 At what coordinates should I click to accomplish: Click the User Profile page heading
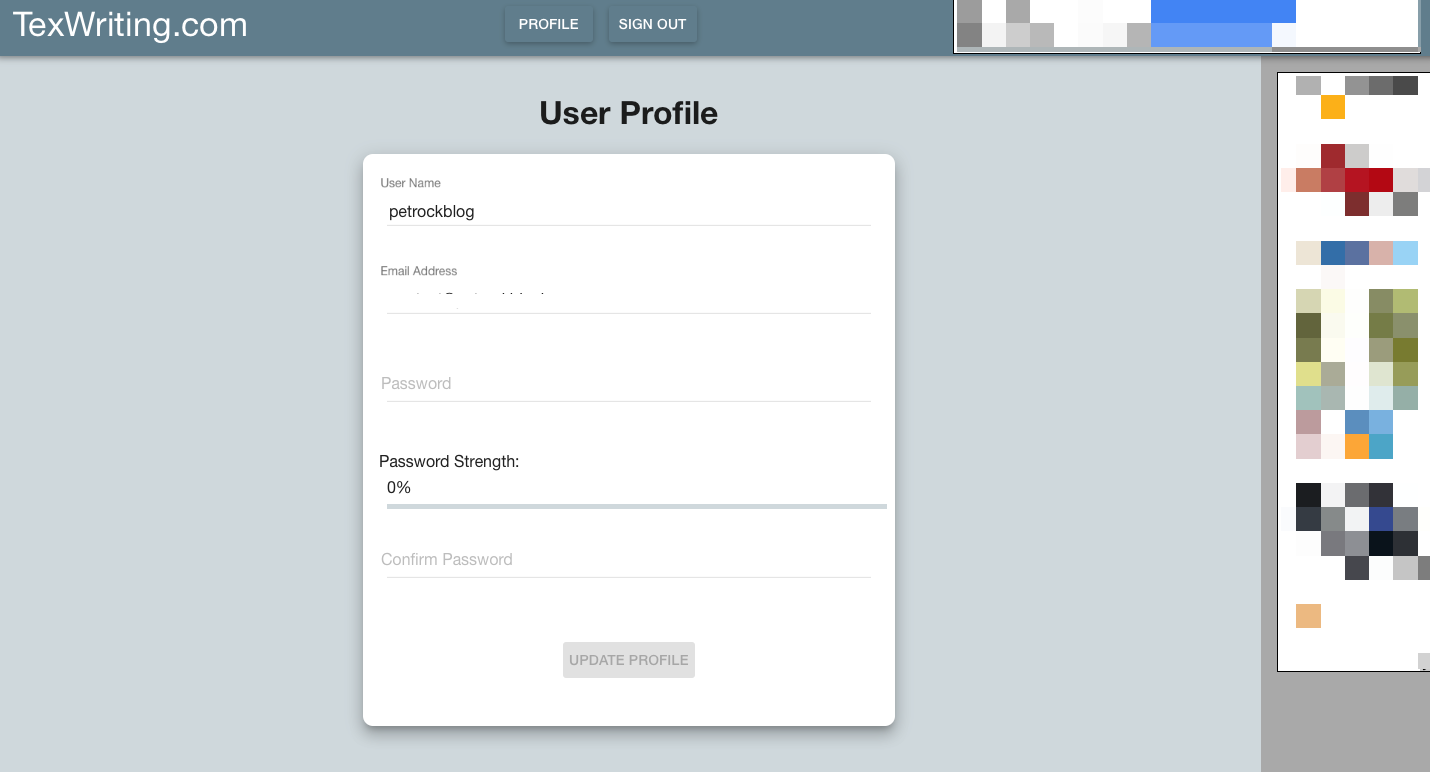629,113
